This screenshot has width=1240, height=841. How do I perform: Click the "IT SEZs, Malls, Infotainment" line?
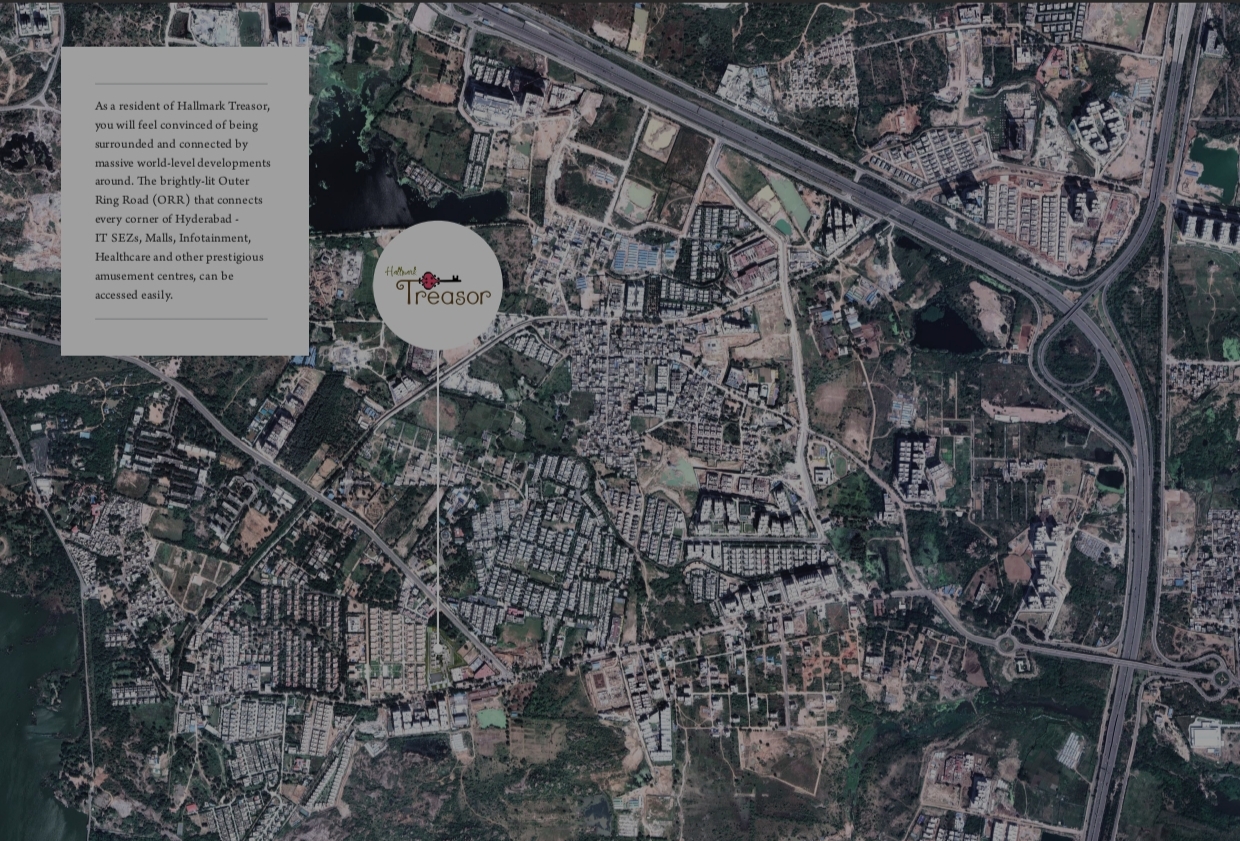point(173,238)
